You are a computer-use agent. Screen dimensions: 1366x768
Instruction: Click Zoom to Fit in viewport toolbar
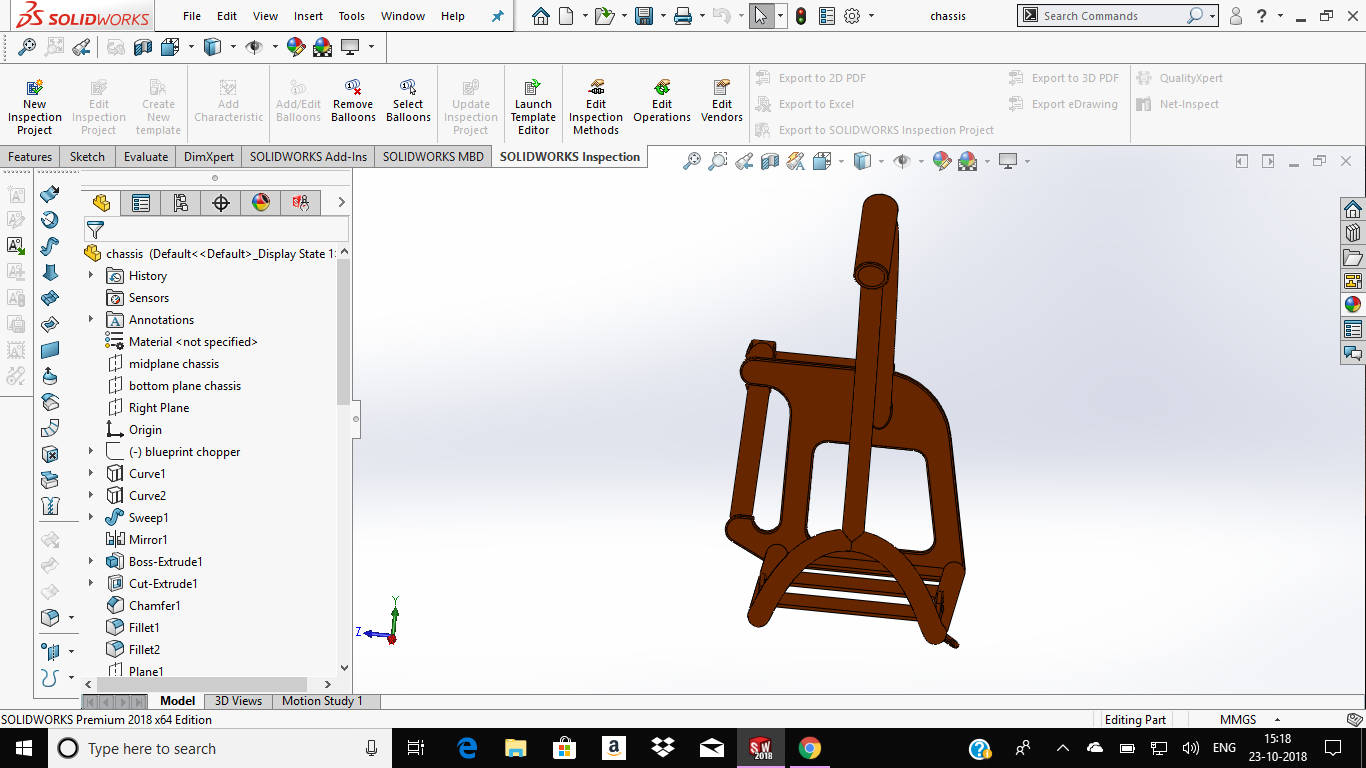pyautogui.click(x=692, y=161)
